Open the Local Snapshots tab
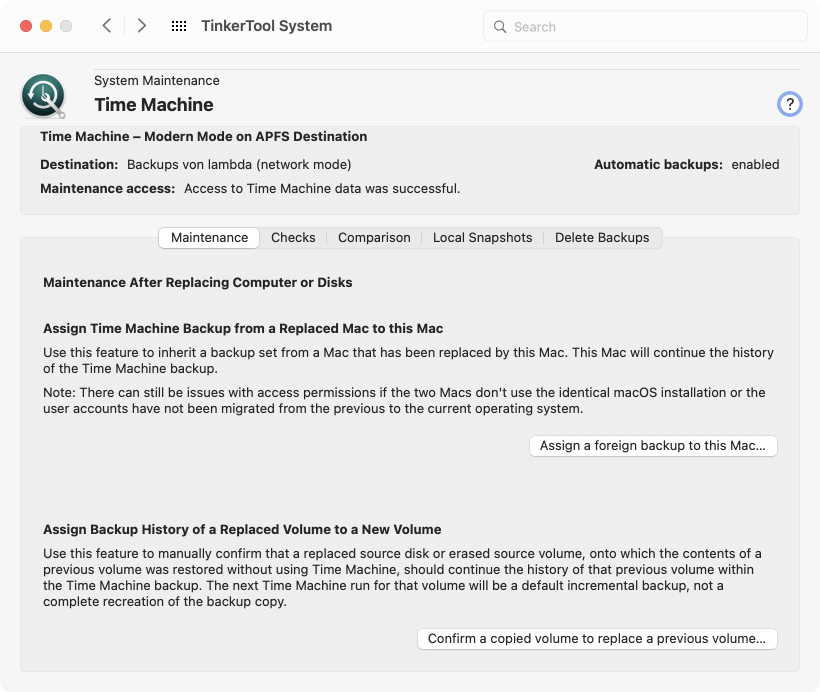820x692 pixels. tap(482, 238)
